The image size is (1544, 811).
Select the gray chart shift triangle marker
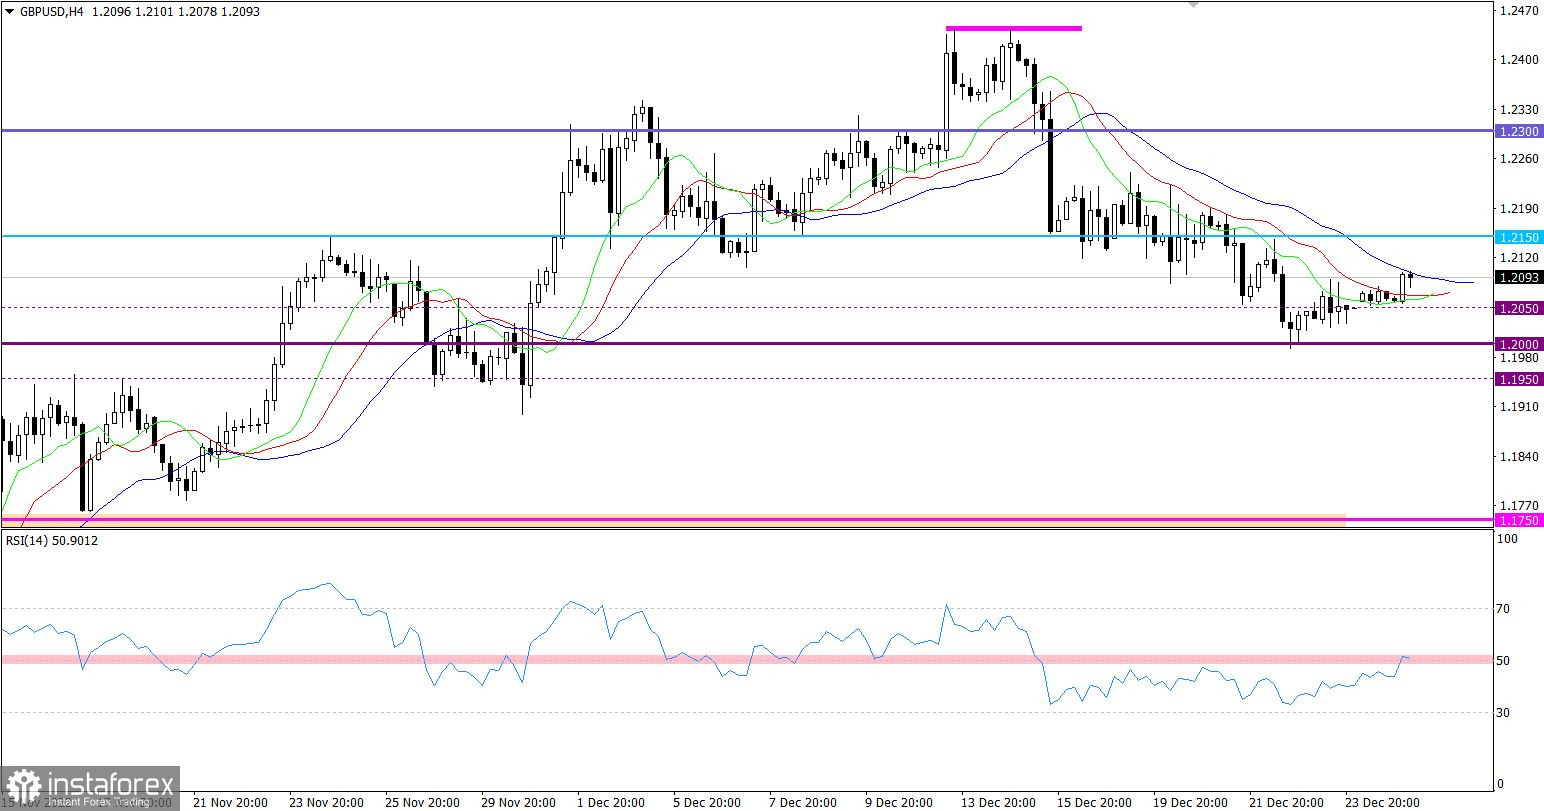1192,5
